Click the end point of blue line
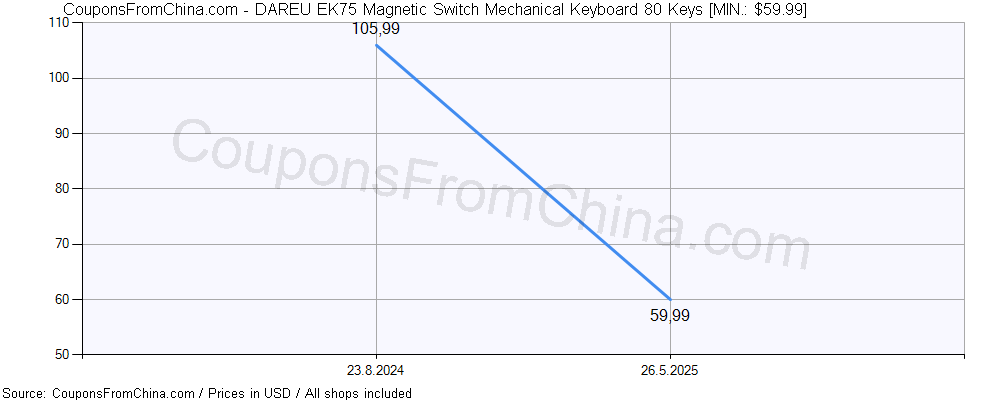1000x400 pixels. coord(670,299)
